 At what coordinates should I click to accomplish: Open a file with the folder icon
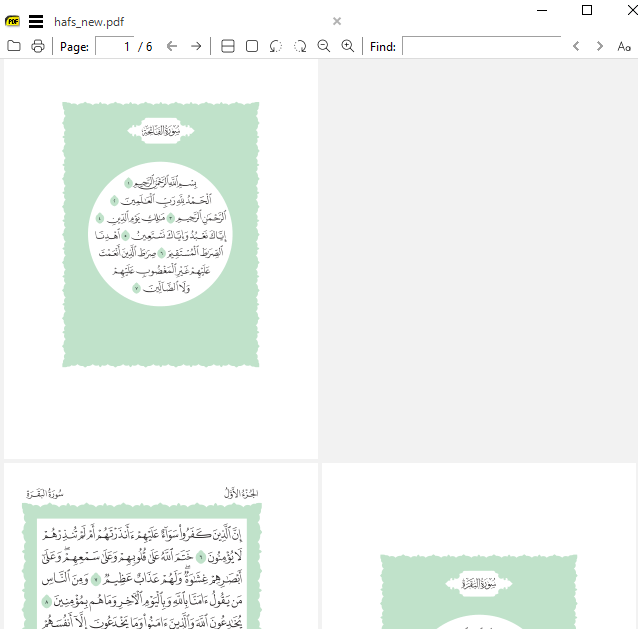(x=14, y=46)
